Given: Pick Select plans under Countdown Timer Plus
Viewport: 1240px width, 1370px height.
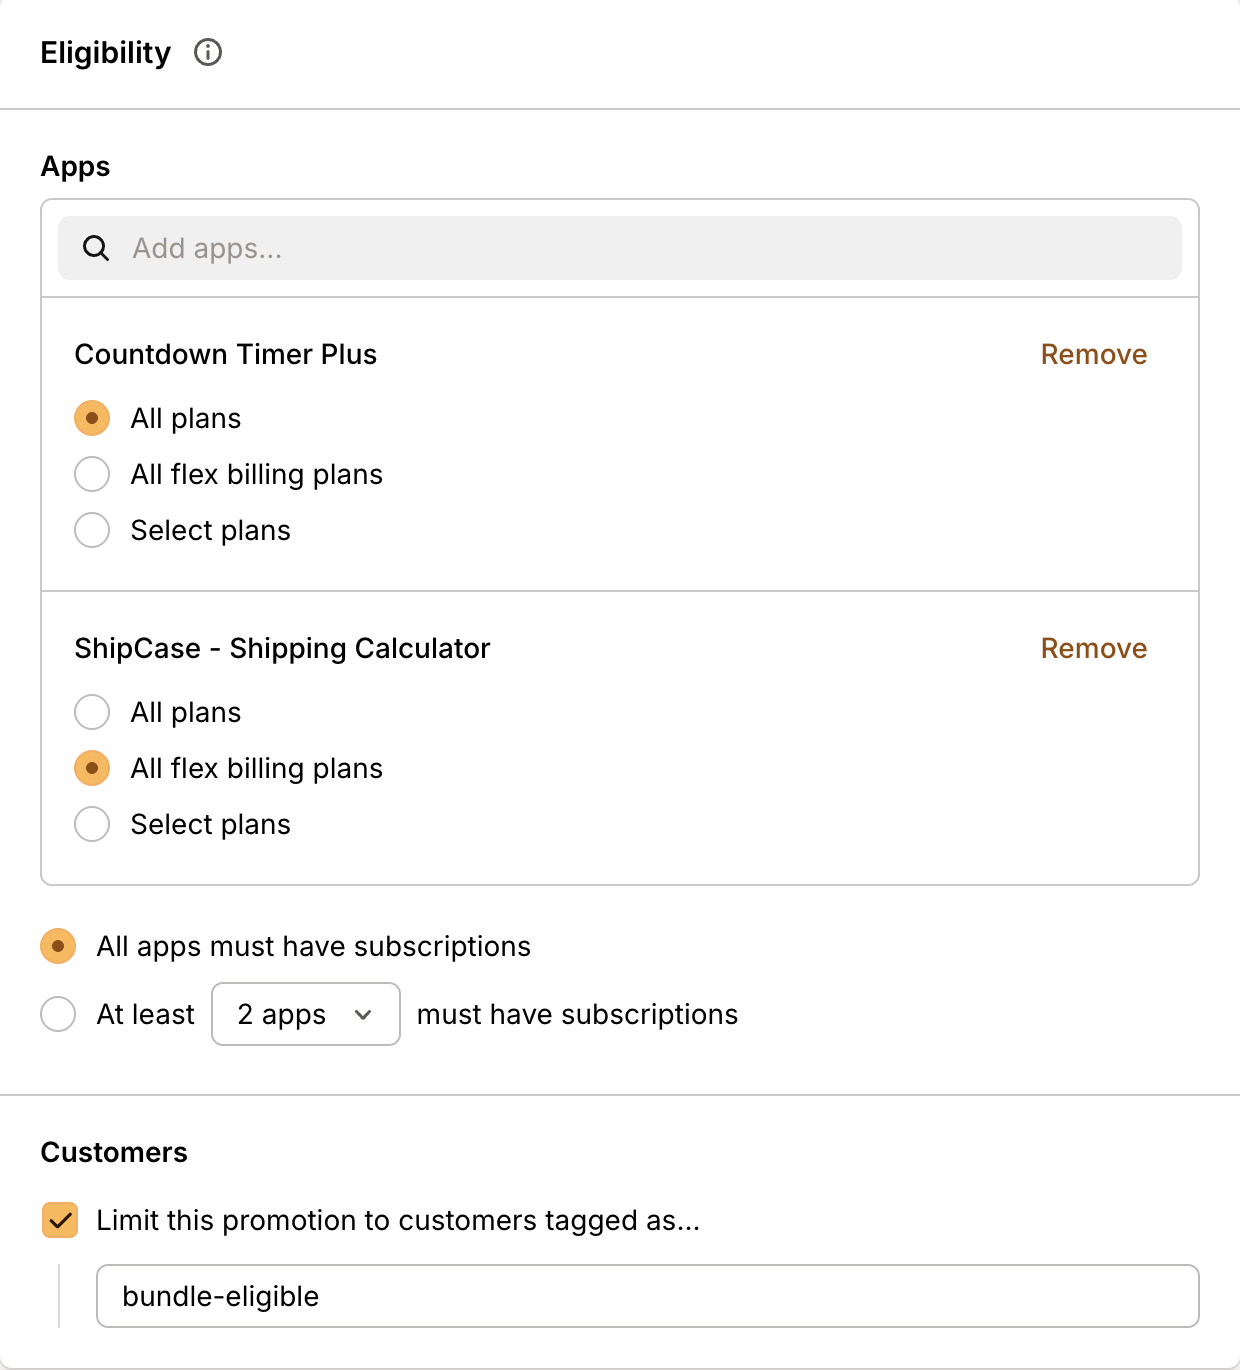Looking at the screenshot, I should pos(92,530).
